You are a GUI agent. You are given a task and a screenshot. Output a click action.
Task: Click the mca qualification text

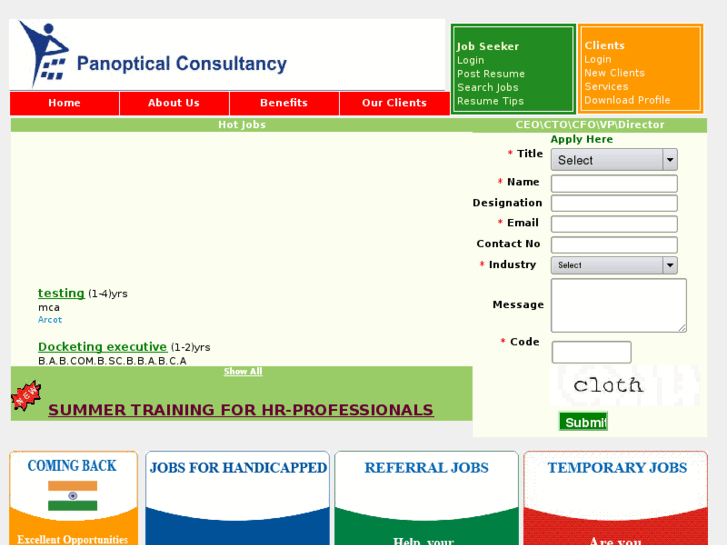click(49, 308)
